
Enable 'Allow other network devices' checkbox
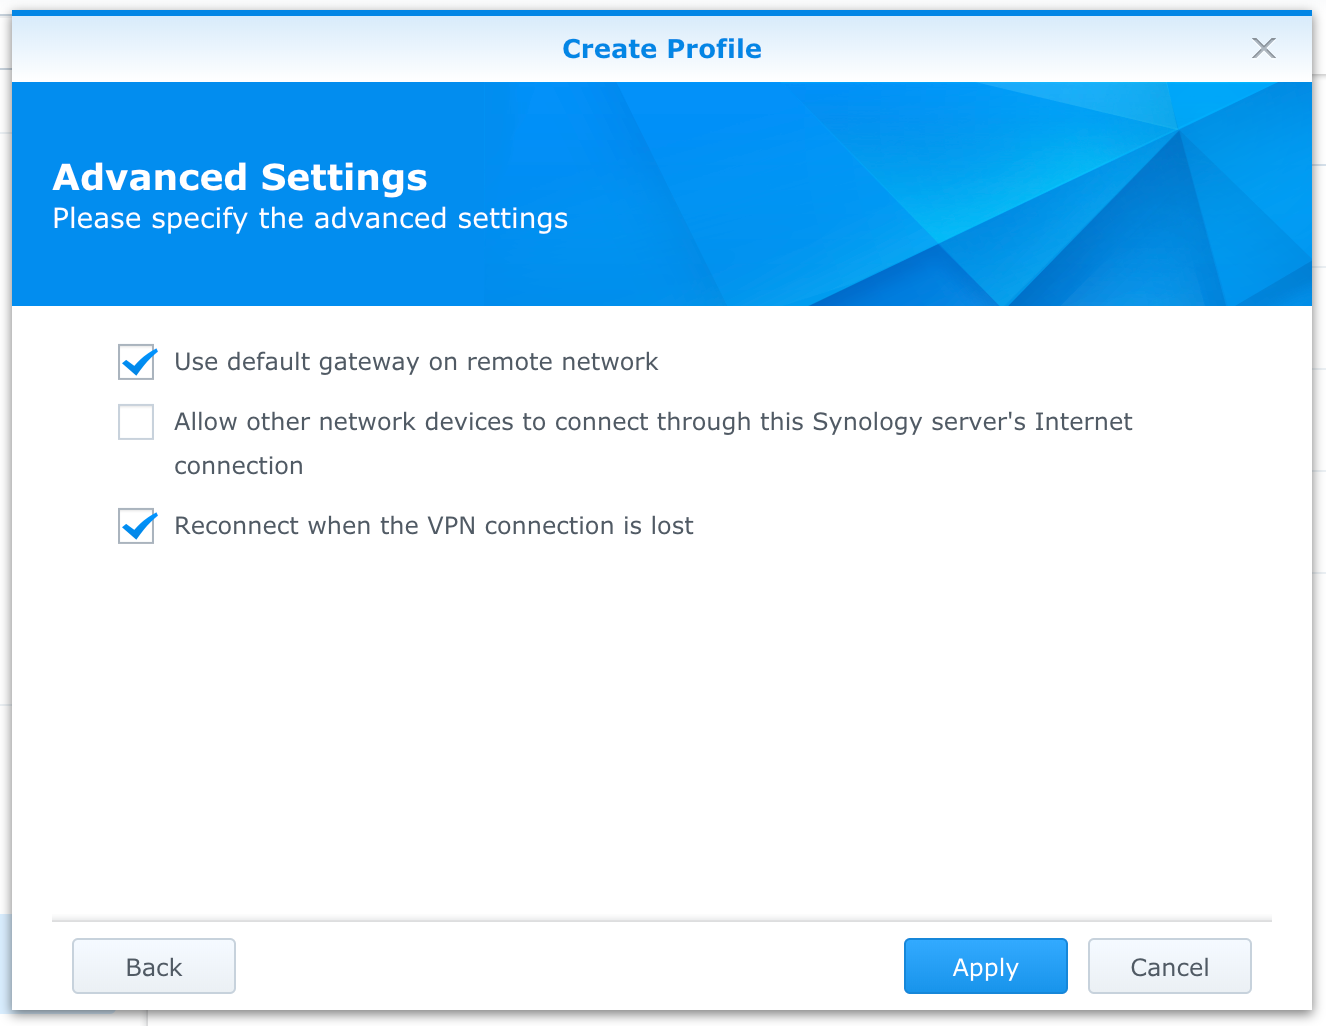pyautogui.click(x=136, y=422)
